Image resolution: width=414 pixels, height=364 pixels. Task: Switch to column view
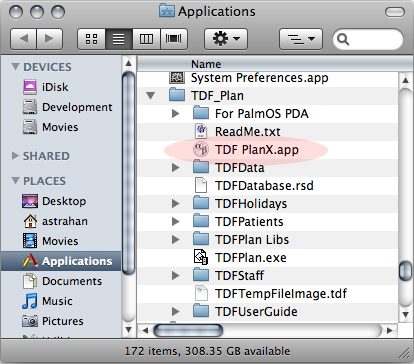coord(146,39)
